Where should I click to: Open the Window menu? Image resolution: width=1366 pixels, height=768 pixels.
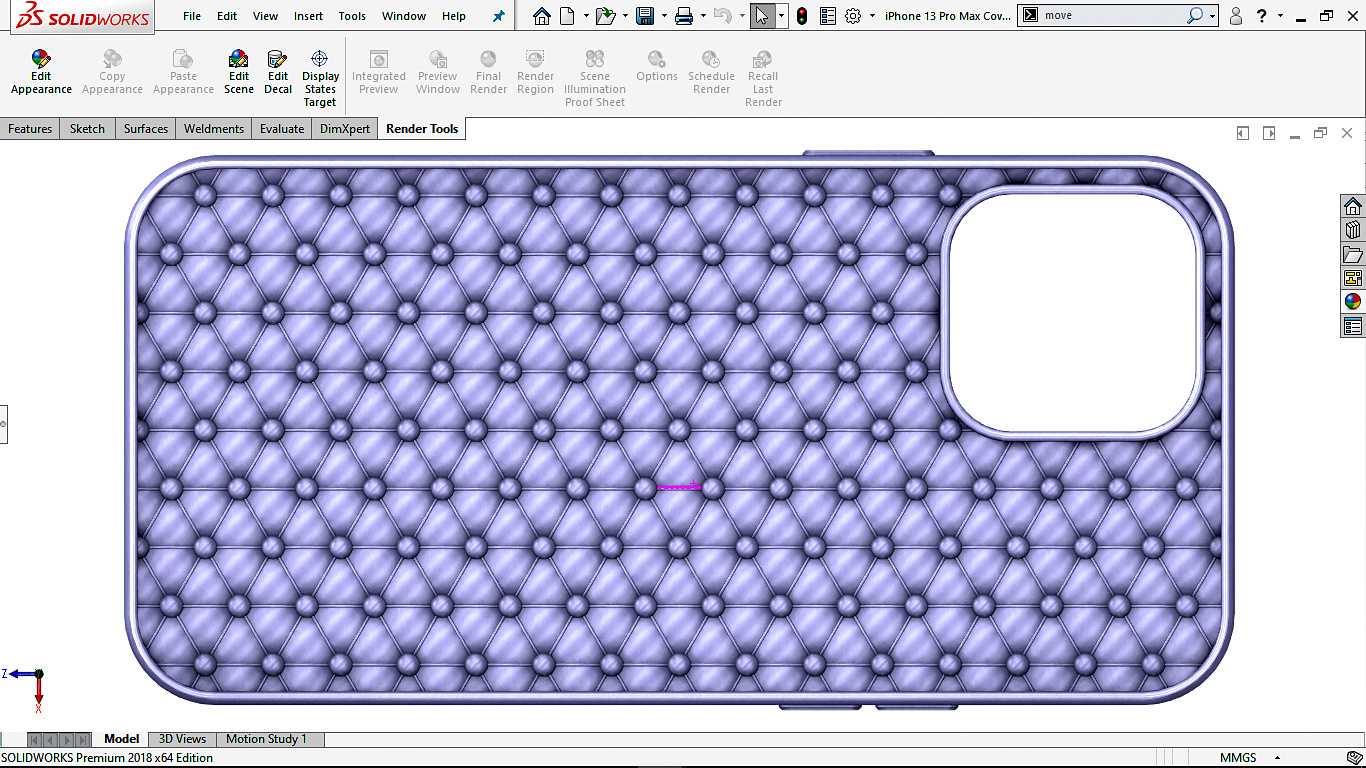pyautogui.click(x=404, y=16)
